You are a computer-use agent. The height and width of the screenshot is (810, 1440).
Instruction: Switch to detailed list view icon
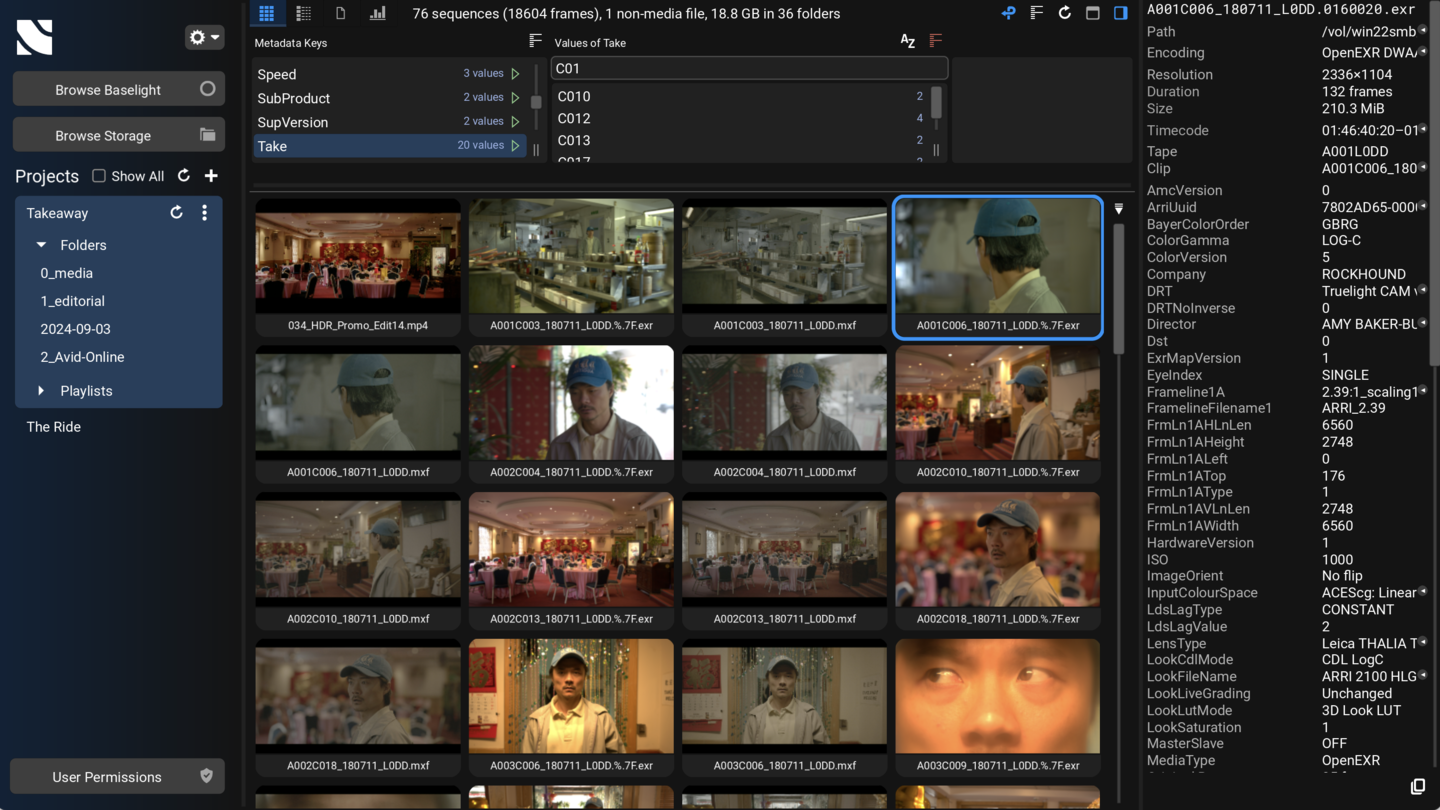click(303, 14)
